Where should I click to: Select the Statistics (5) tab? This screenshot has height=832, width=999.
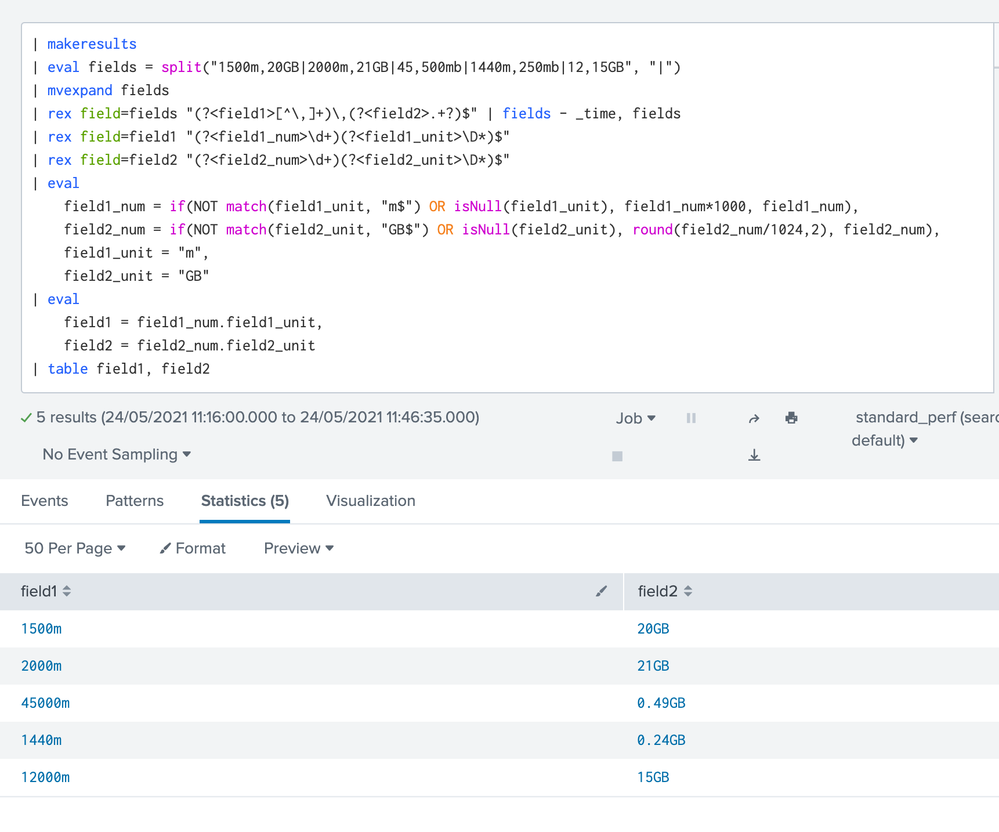(x=244, y=501)
